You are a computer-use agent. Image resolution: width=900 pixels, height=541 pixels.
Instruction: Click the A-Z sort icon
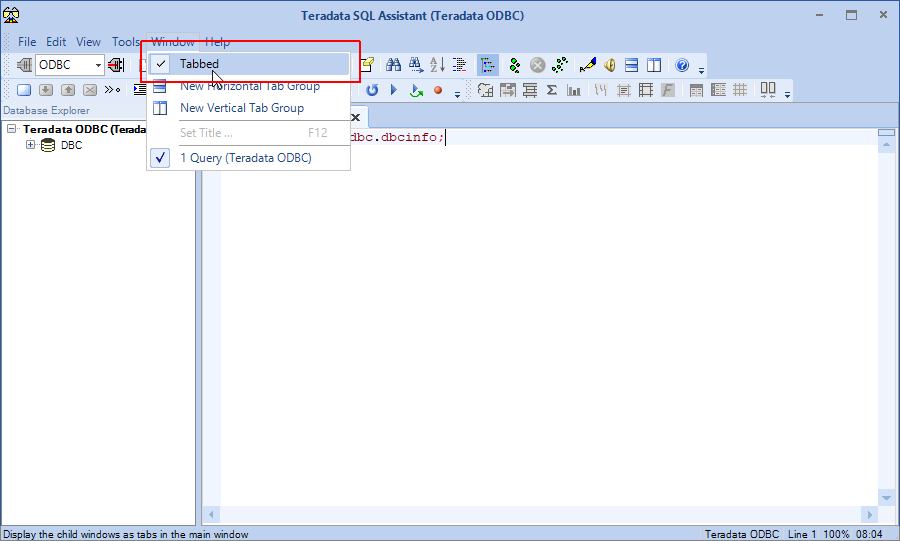[x=437, y=65]
